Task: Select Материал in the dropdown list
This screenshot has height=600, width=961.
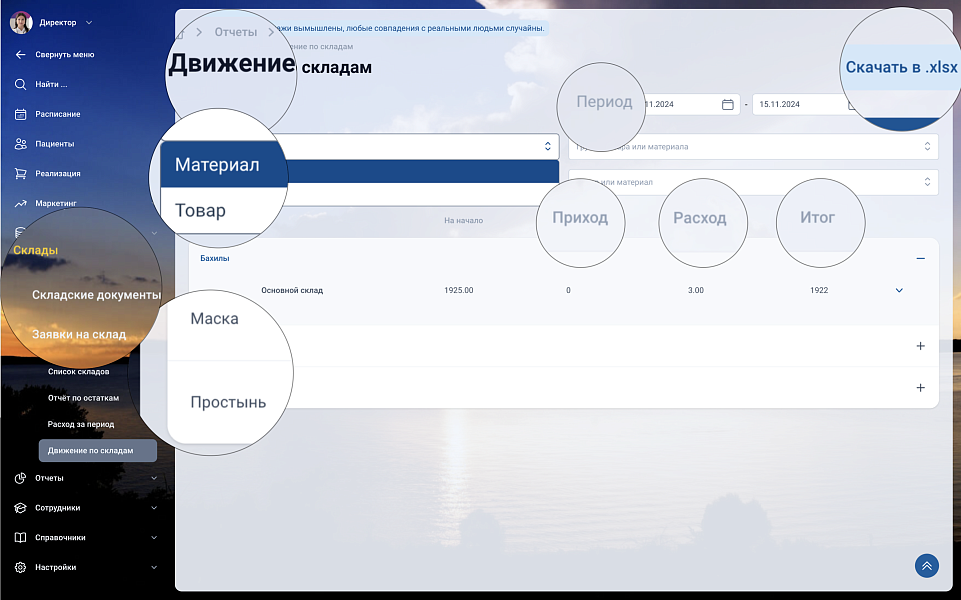Action: (217, 165)
